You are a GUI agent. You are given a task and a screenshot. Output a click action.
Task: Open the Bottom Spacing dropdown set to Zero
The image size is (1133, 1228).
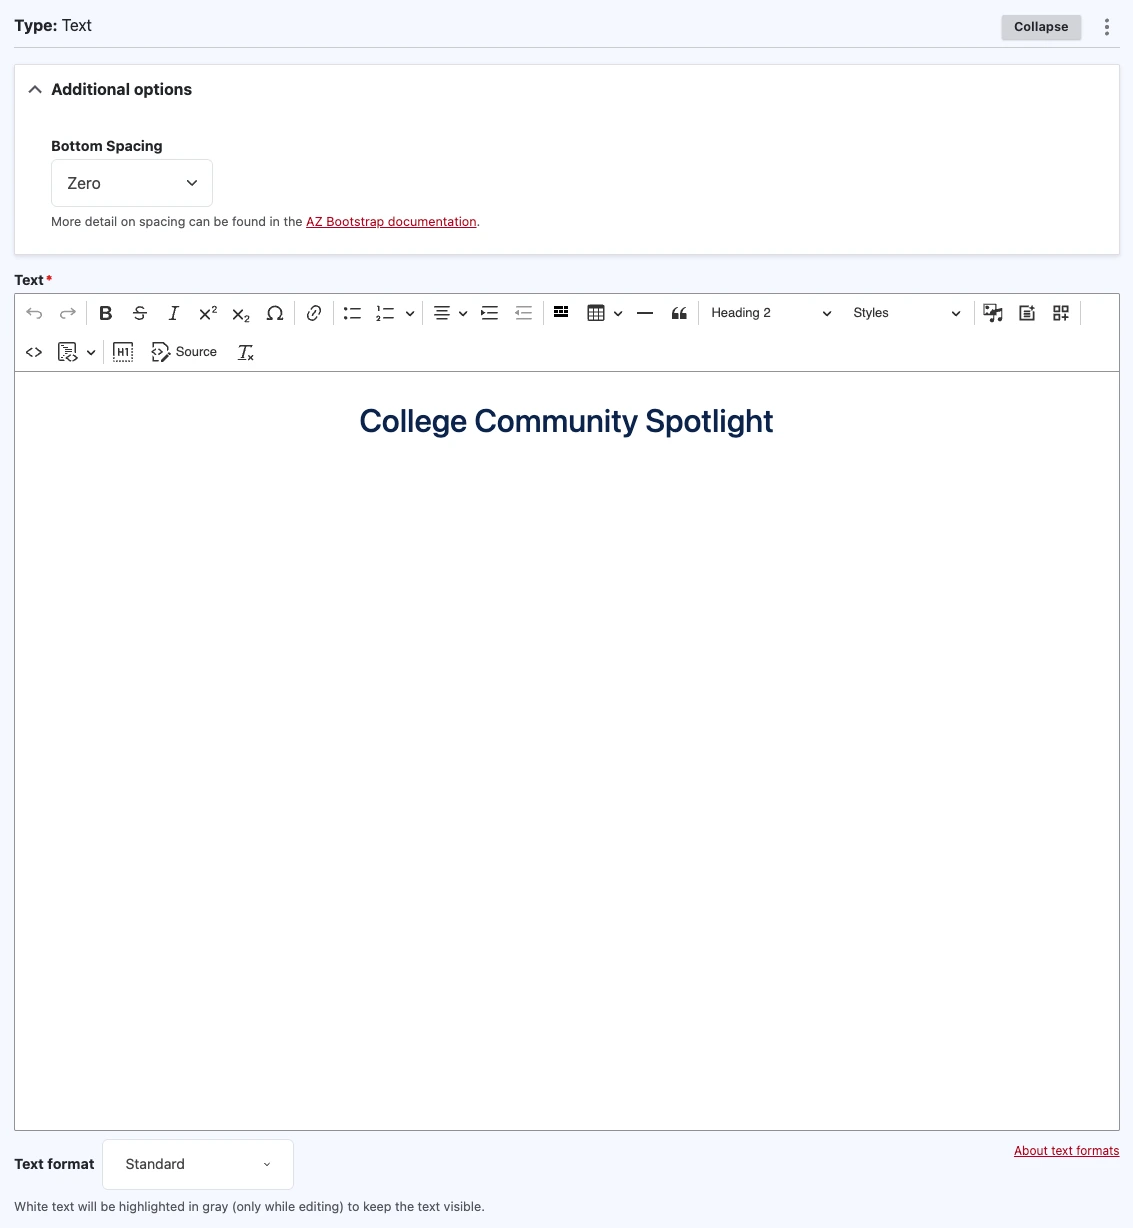pos(132,183)
